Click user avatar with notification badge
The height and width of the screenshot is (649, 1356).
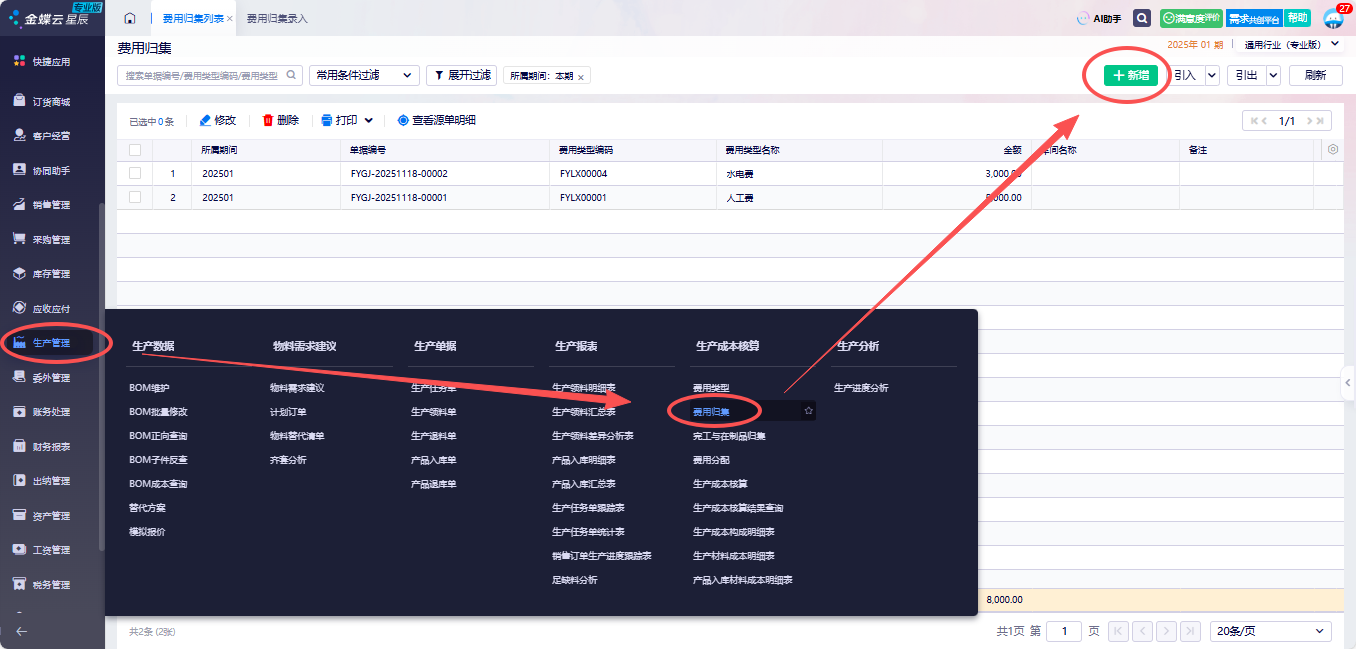[1333, 19]
